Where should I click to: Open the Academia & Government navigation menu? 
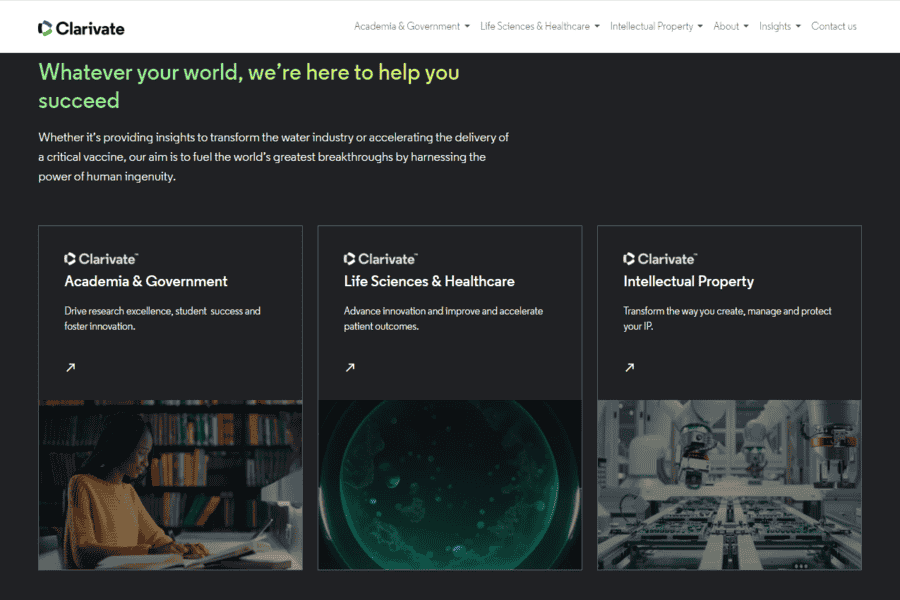click(x=406, y=26)
